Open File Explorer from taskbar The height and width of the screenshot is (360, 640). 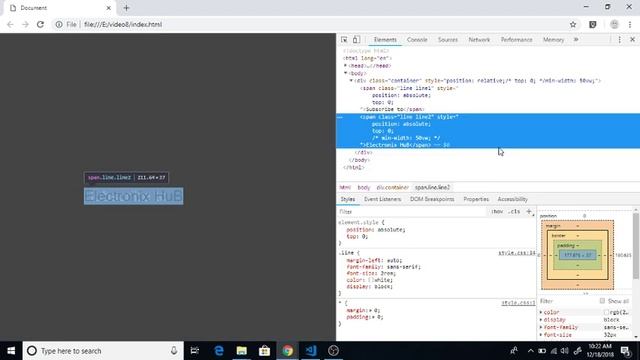242,351
